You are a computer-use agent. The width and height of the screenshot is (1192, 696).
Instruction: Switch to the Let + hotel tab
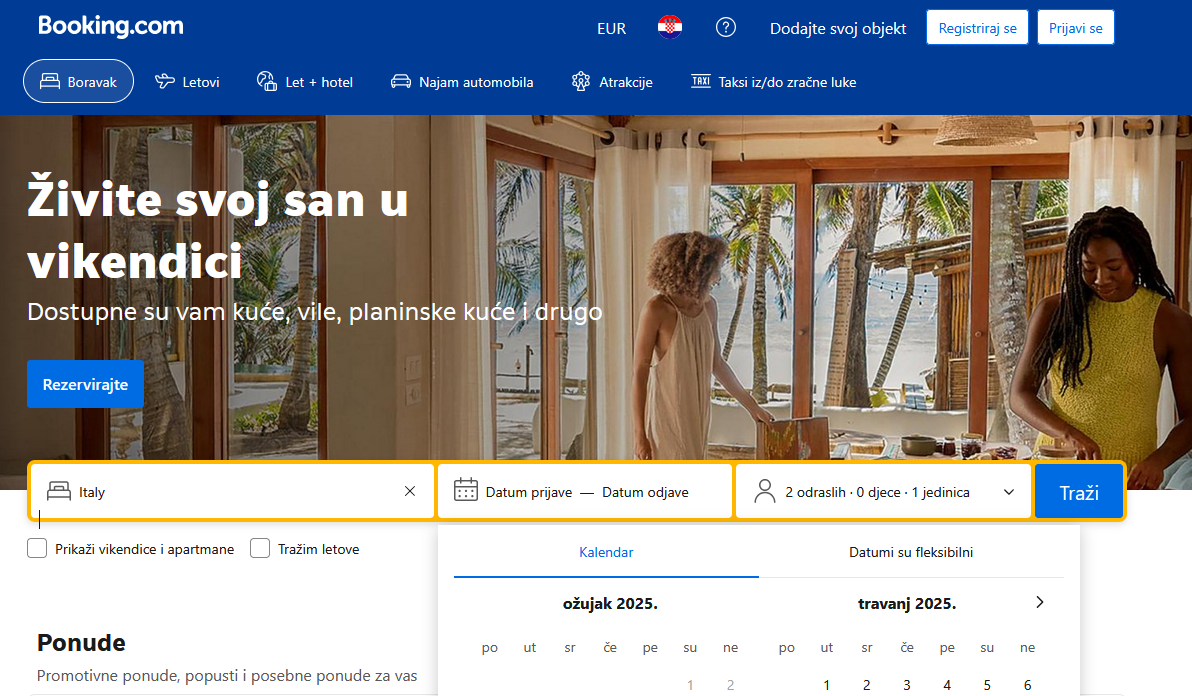coord(305,81)
